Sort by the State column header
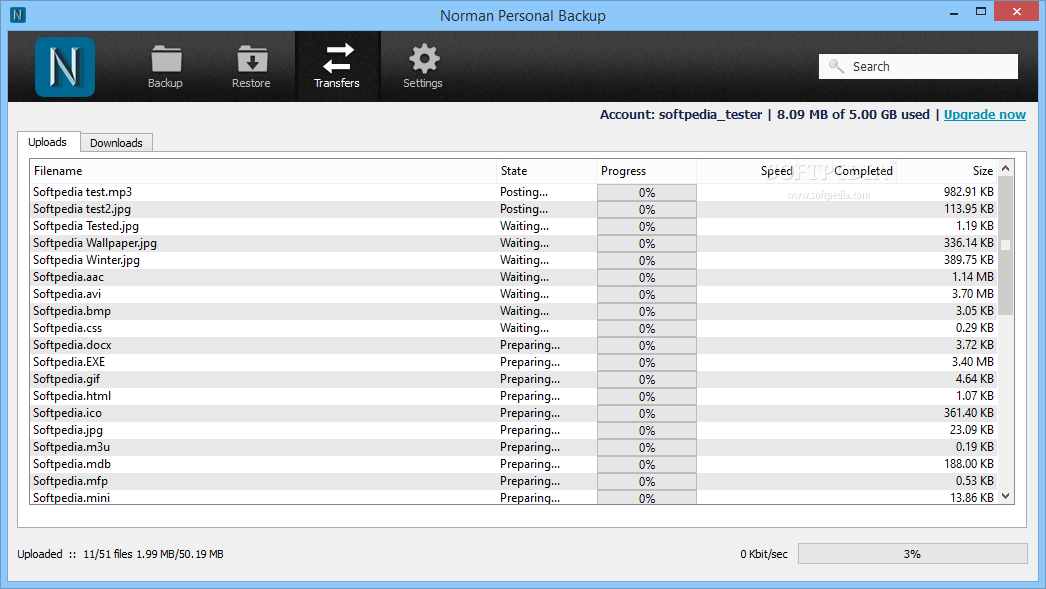 [x=546, y=171]
